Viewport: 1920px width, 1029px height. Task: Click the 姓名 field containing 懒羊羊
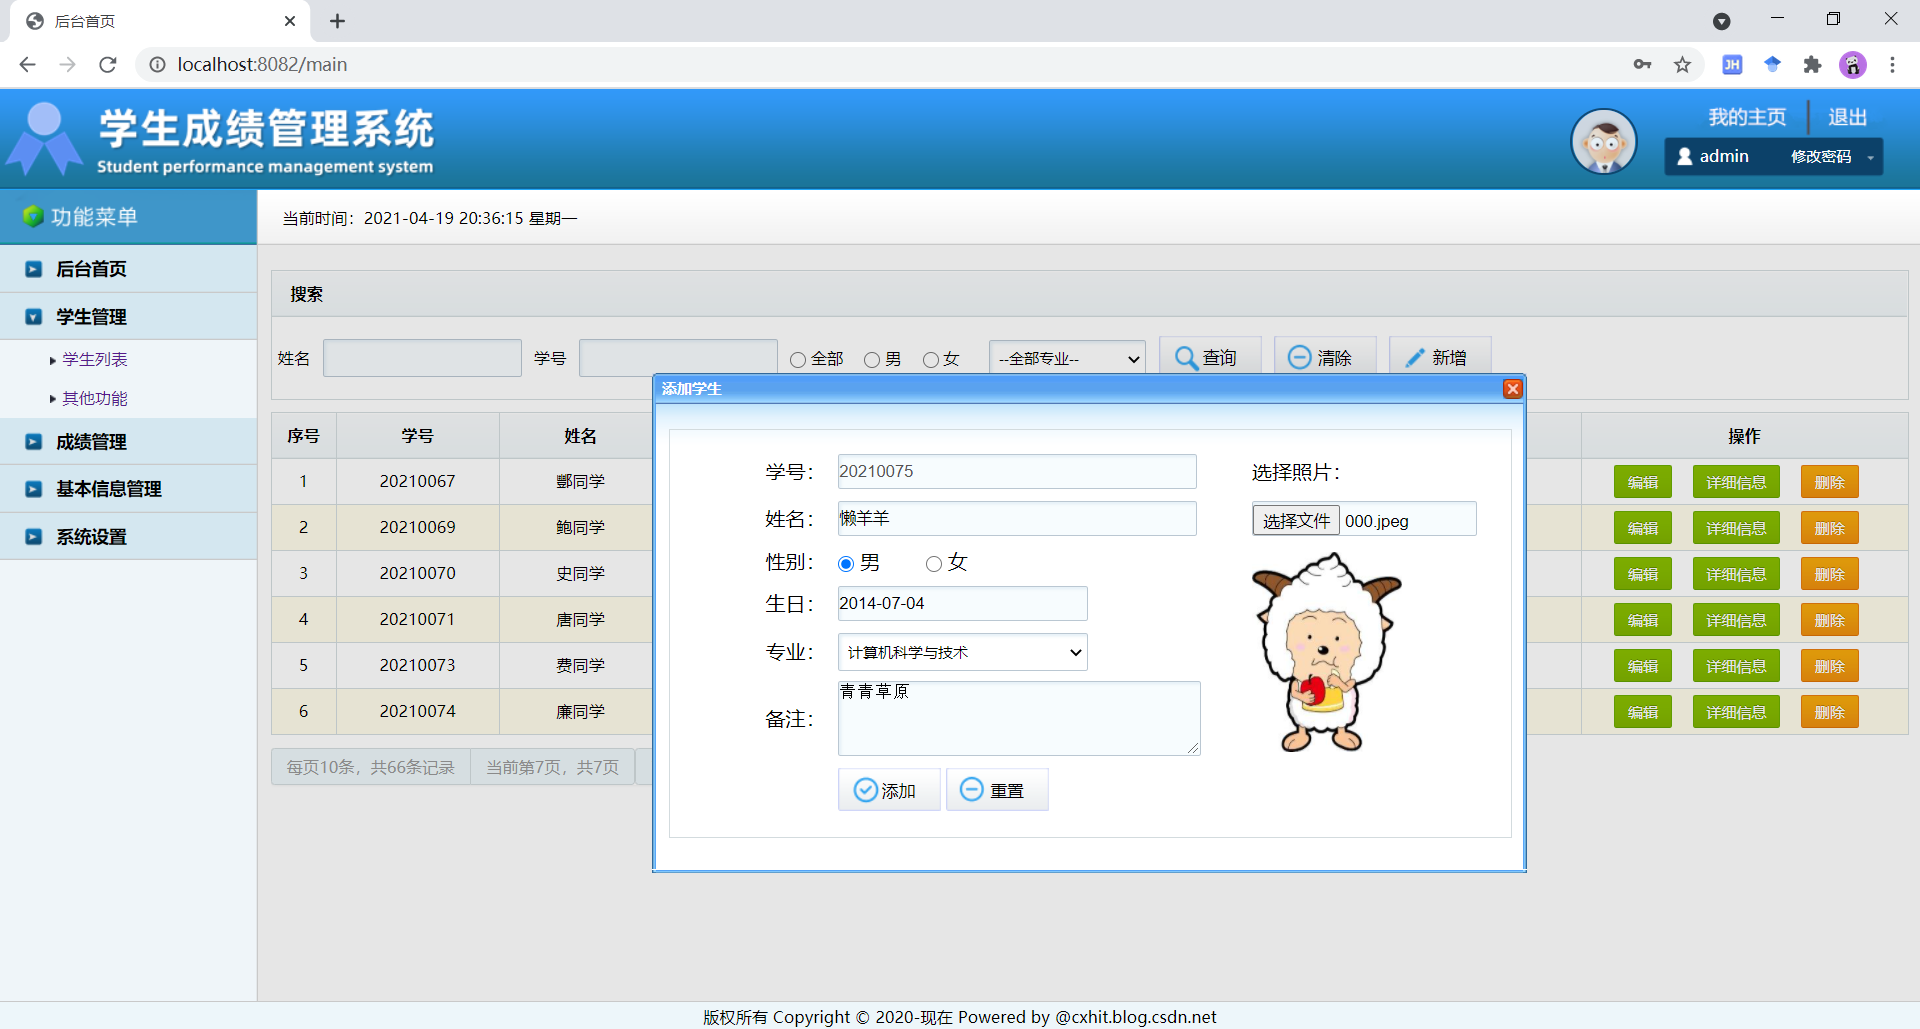1017,519
